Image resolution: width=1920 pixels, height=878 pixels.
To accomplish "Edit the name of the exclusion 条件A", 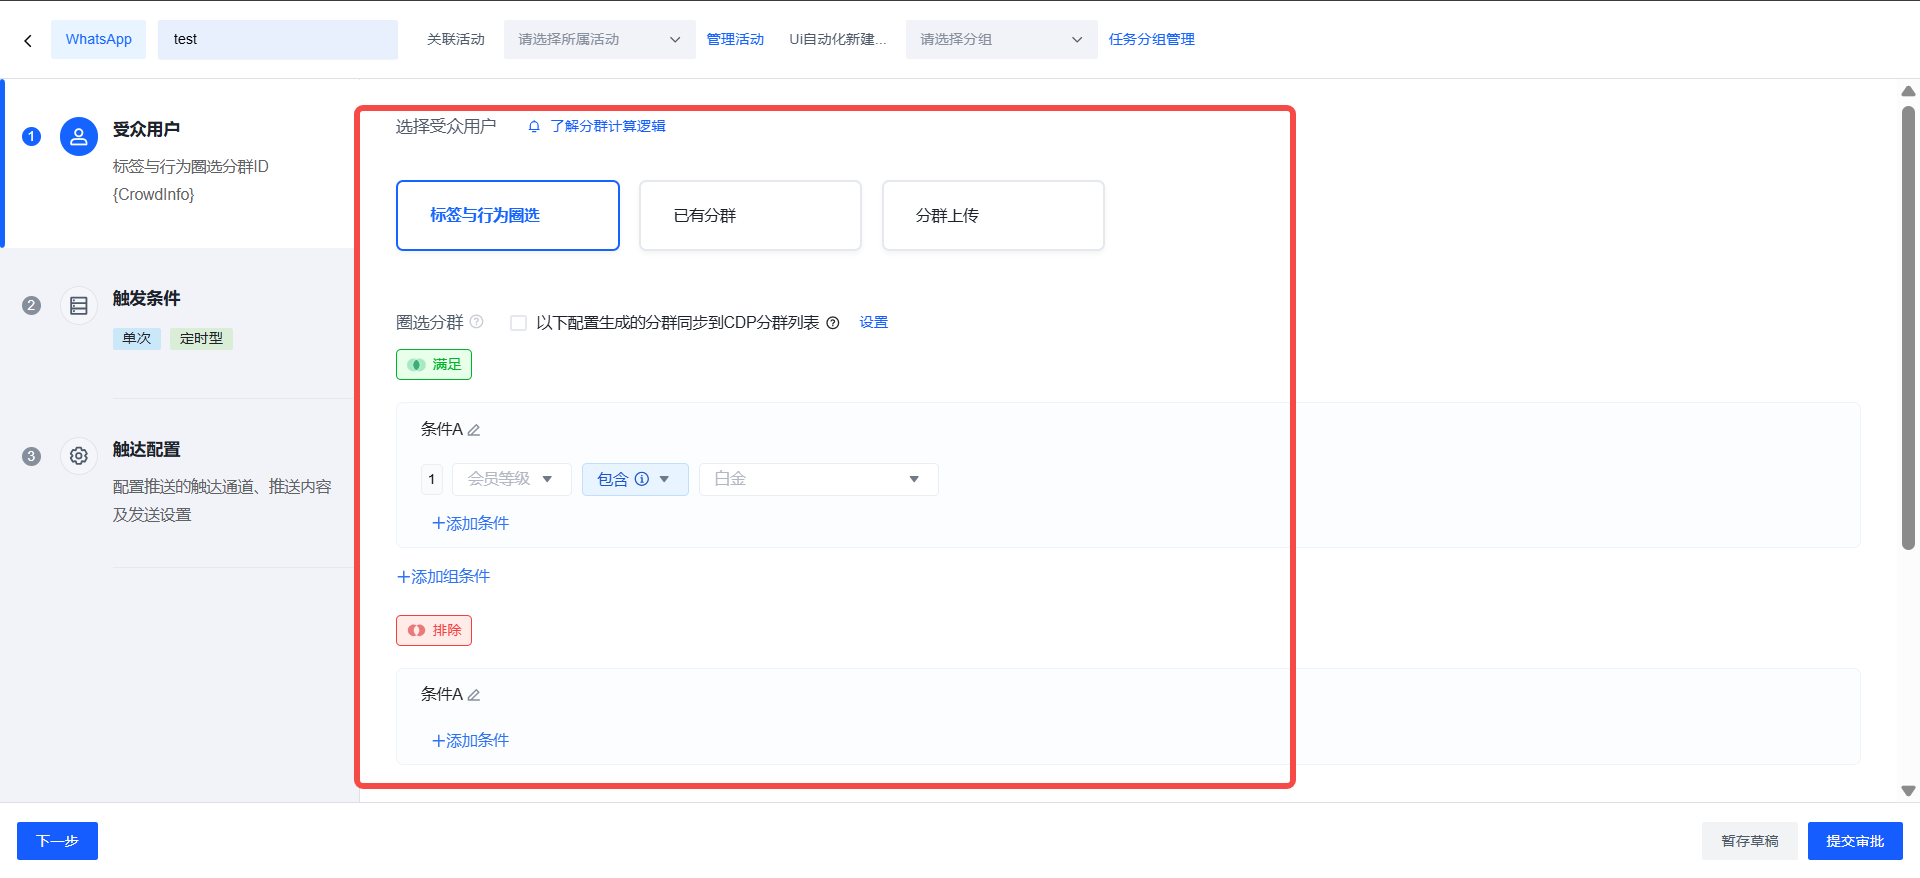I will (x=474, y=695).
